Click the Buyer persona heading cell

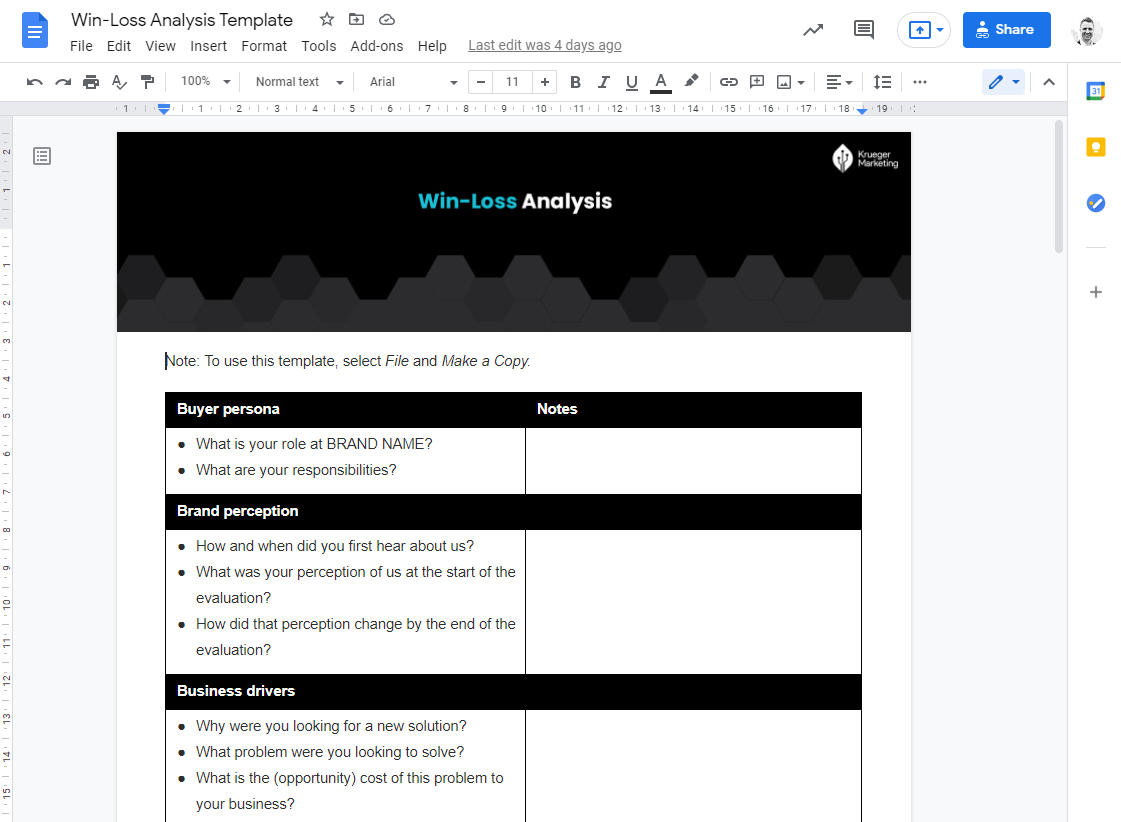(345, 410)
